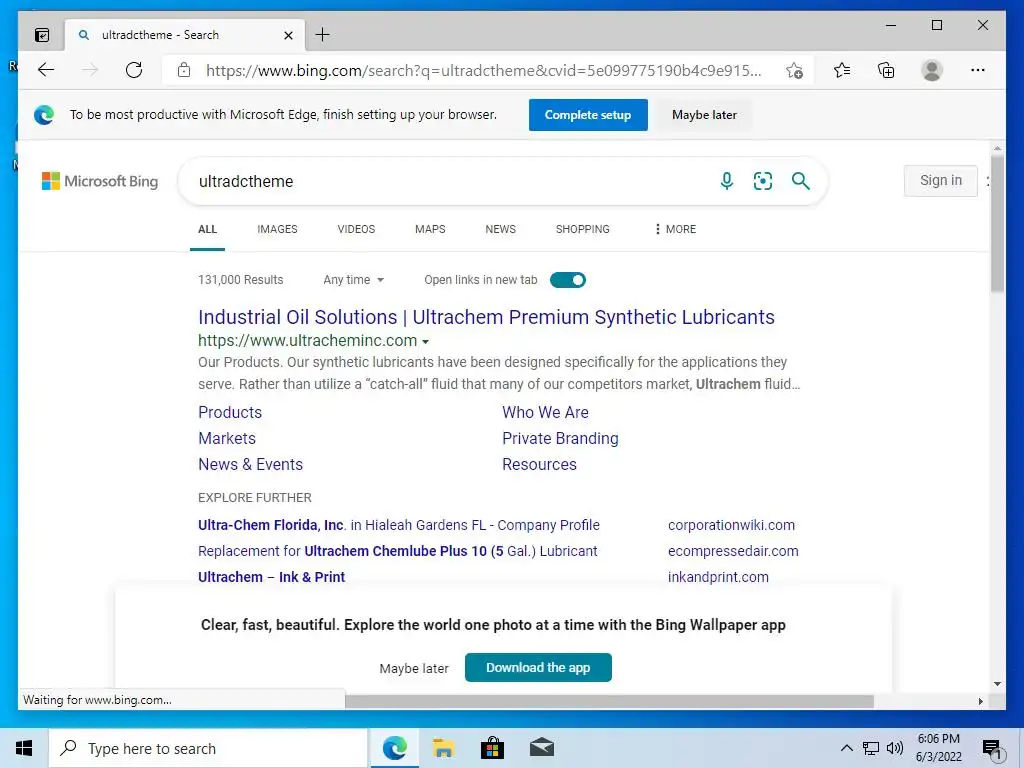This screenshot has height=768, width=1024.
Task: Click the Refresh page icon
Action: tap(134, 70)
